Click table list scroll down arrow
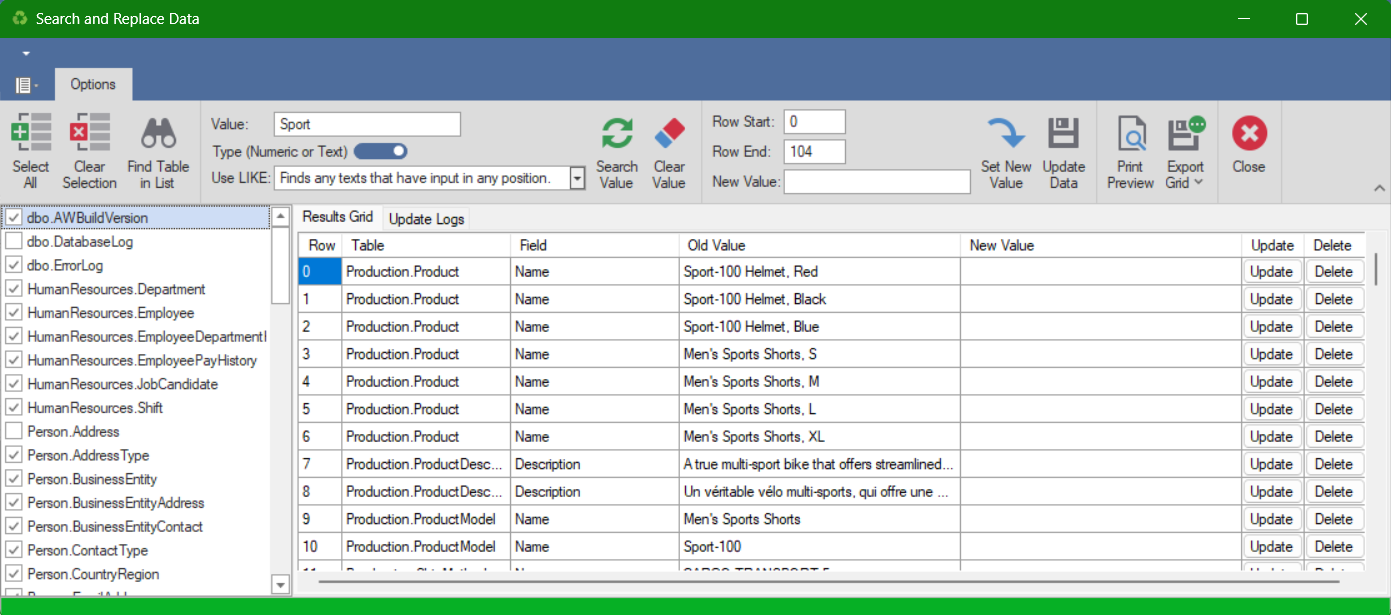The width and height of the screenshot is (1391, 615). [280, 585]
